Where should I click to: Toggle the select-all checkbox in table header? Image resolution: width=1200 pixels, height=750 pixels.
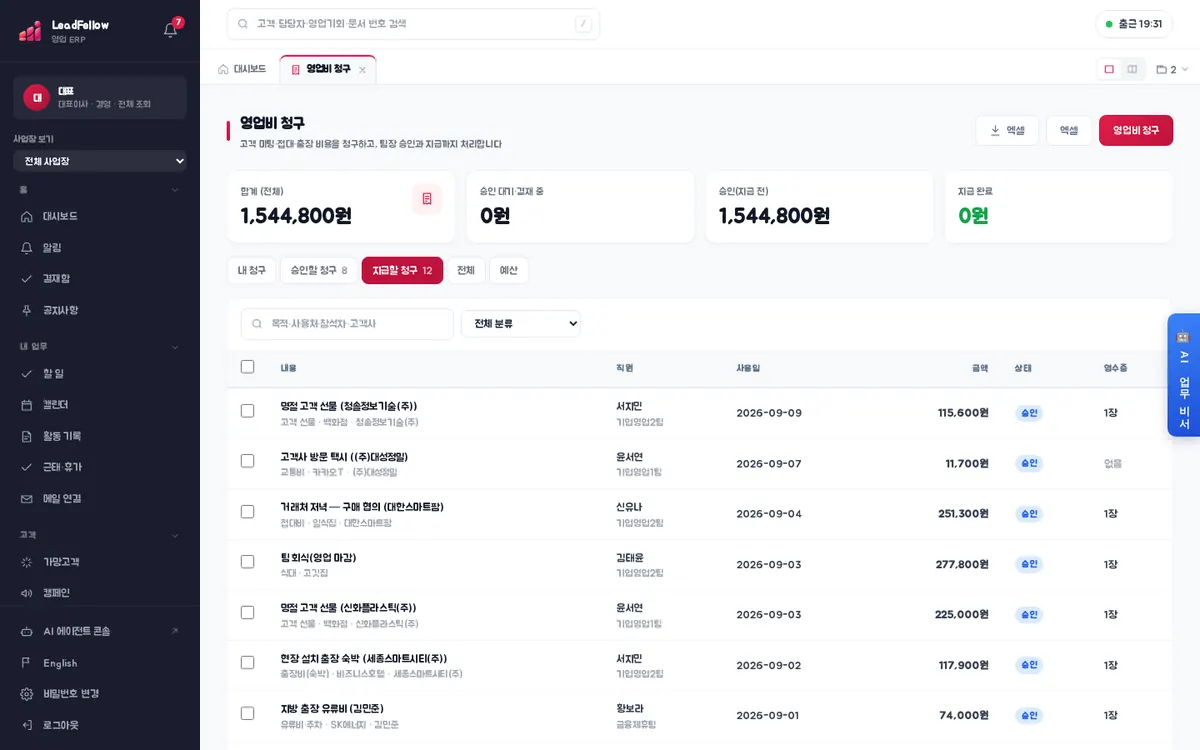(x=248, y=367)
